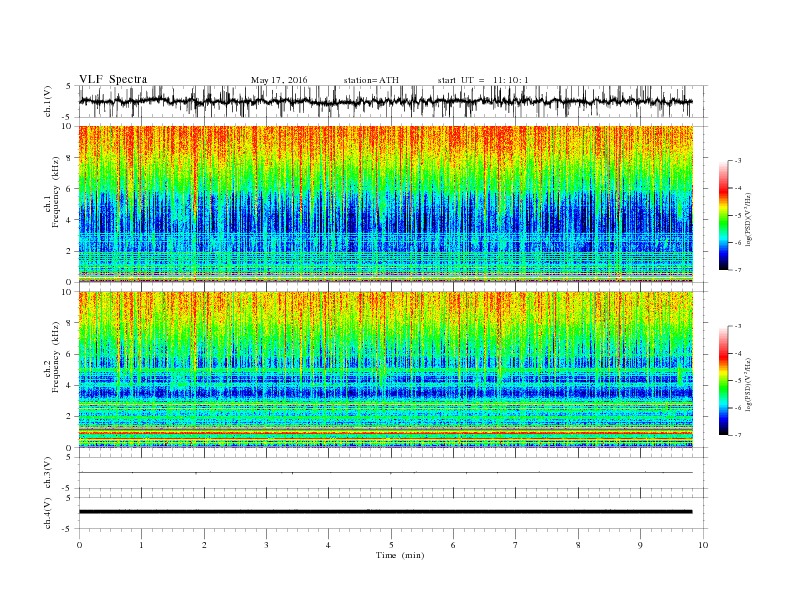Select the "May 17, 2016" date text
The image size is (792, 612).
point(279,80)
